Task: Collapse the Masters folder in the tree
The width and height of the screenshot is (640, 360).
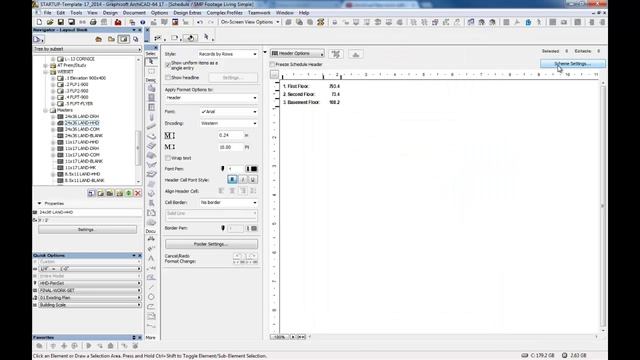Action: coord(46,110)
